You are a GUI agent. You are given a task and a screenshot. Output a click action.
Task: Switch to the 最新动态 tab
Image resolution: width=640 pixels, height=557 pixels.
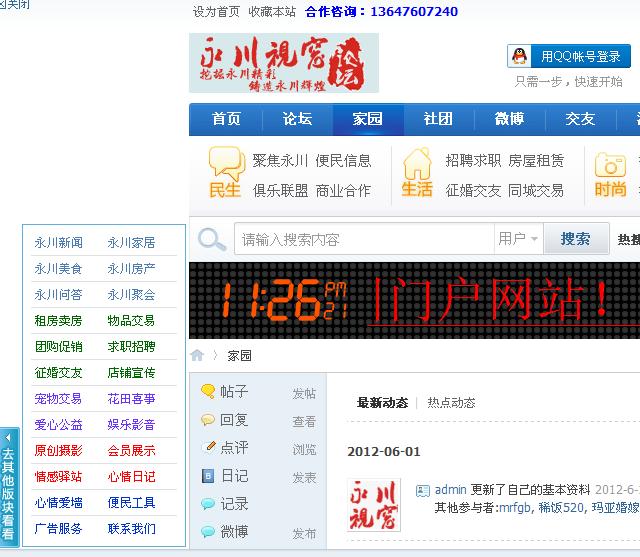[382, 403]
